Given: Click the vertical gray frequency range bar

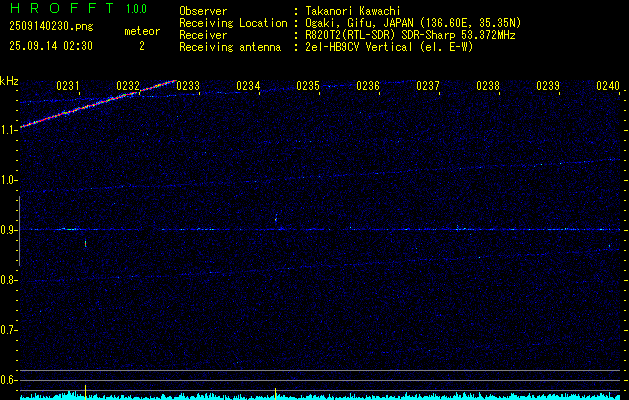Looking at the screenshot, I should pos(19,231).
